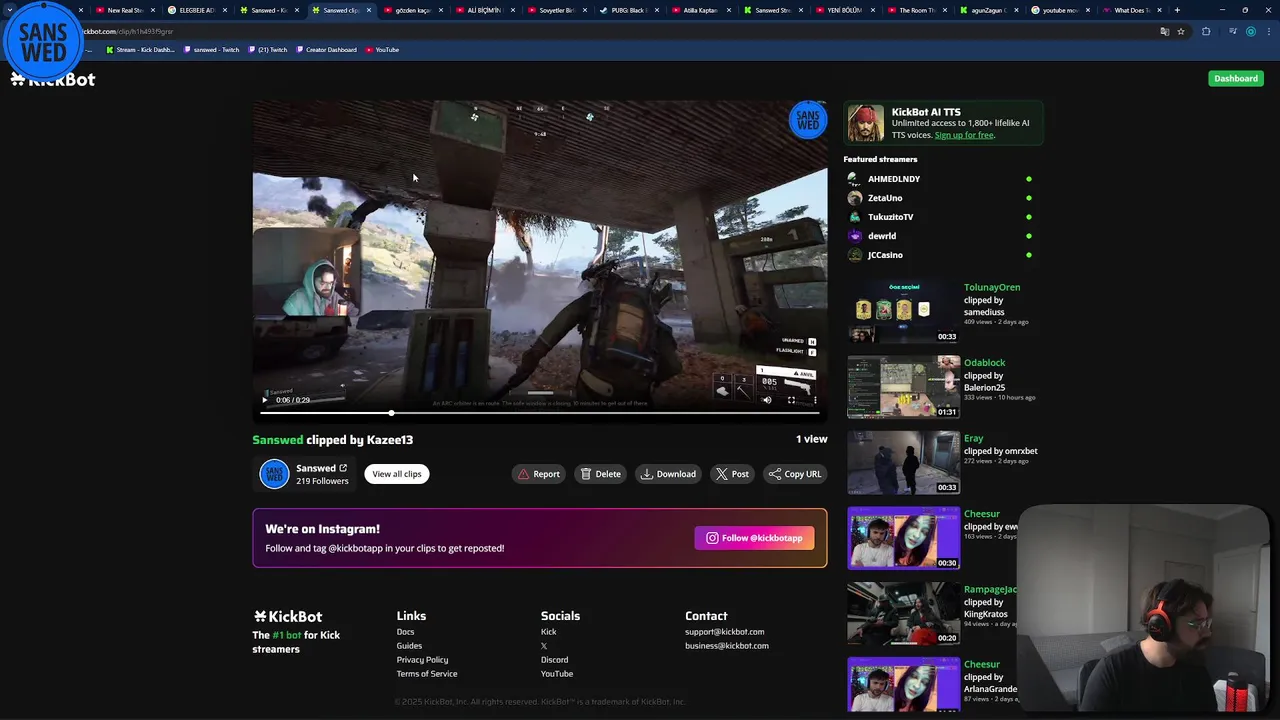
Task: Open featured streamer AHMEDLNDY
Action: 894,179
